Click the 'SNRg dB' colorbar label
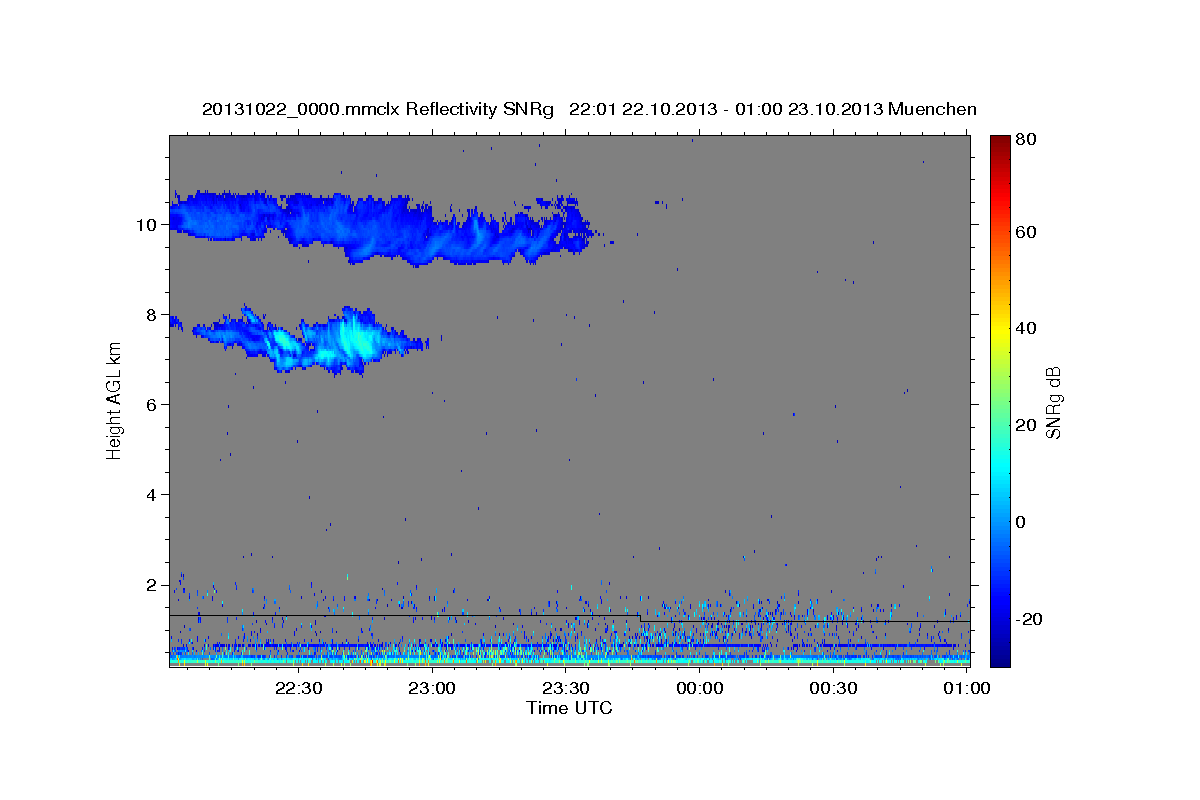The height and width of the screenshot is (800, 1200). click(x=1053, y=403)
